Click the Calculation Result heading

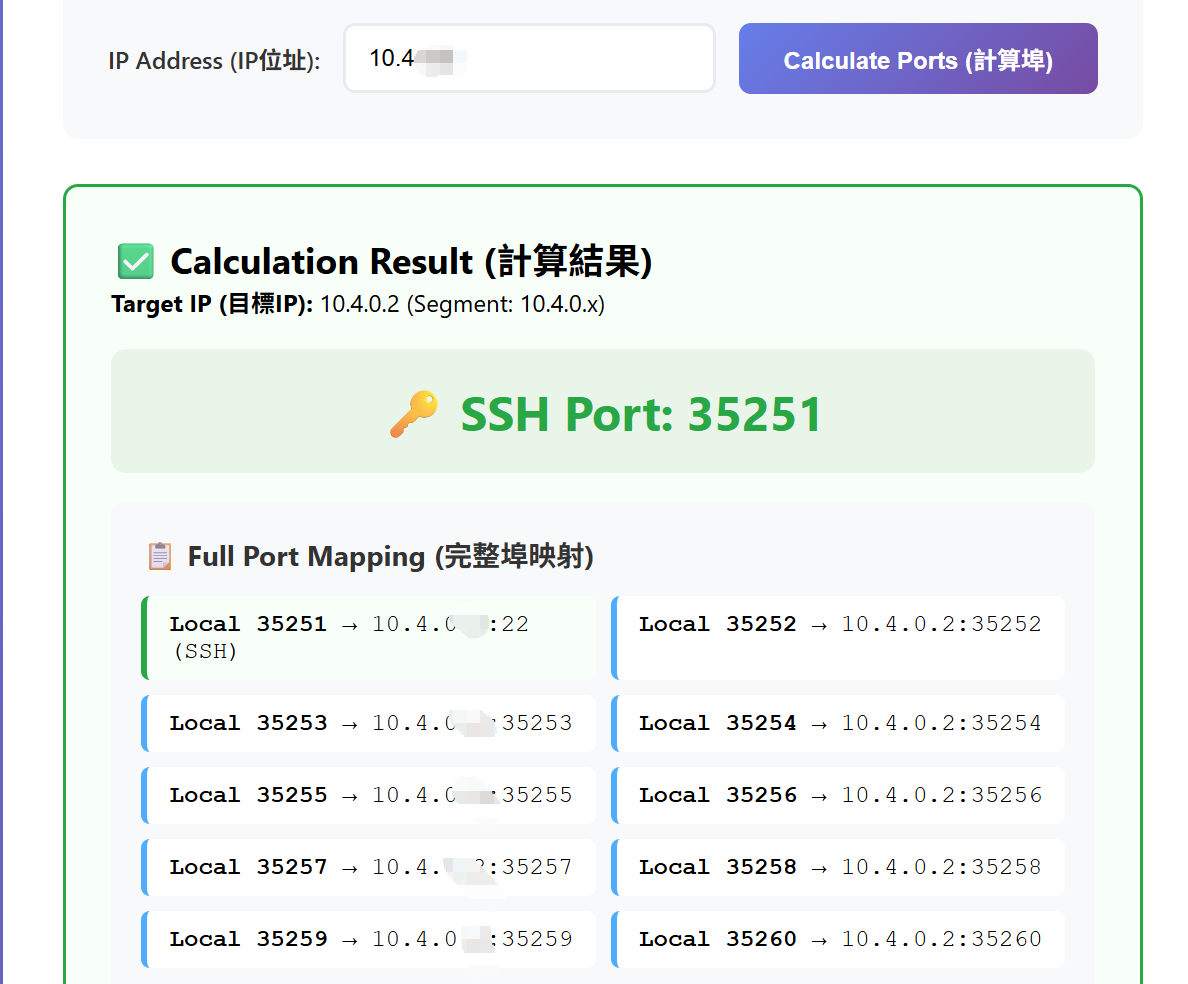411,262
